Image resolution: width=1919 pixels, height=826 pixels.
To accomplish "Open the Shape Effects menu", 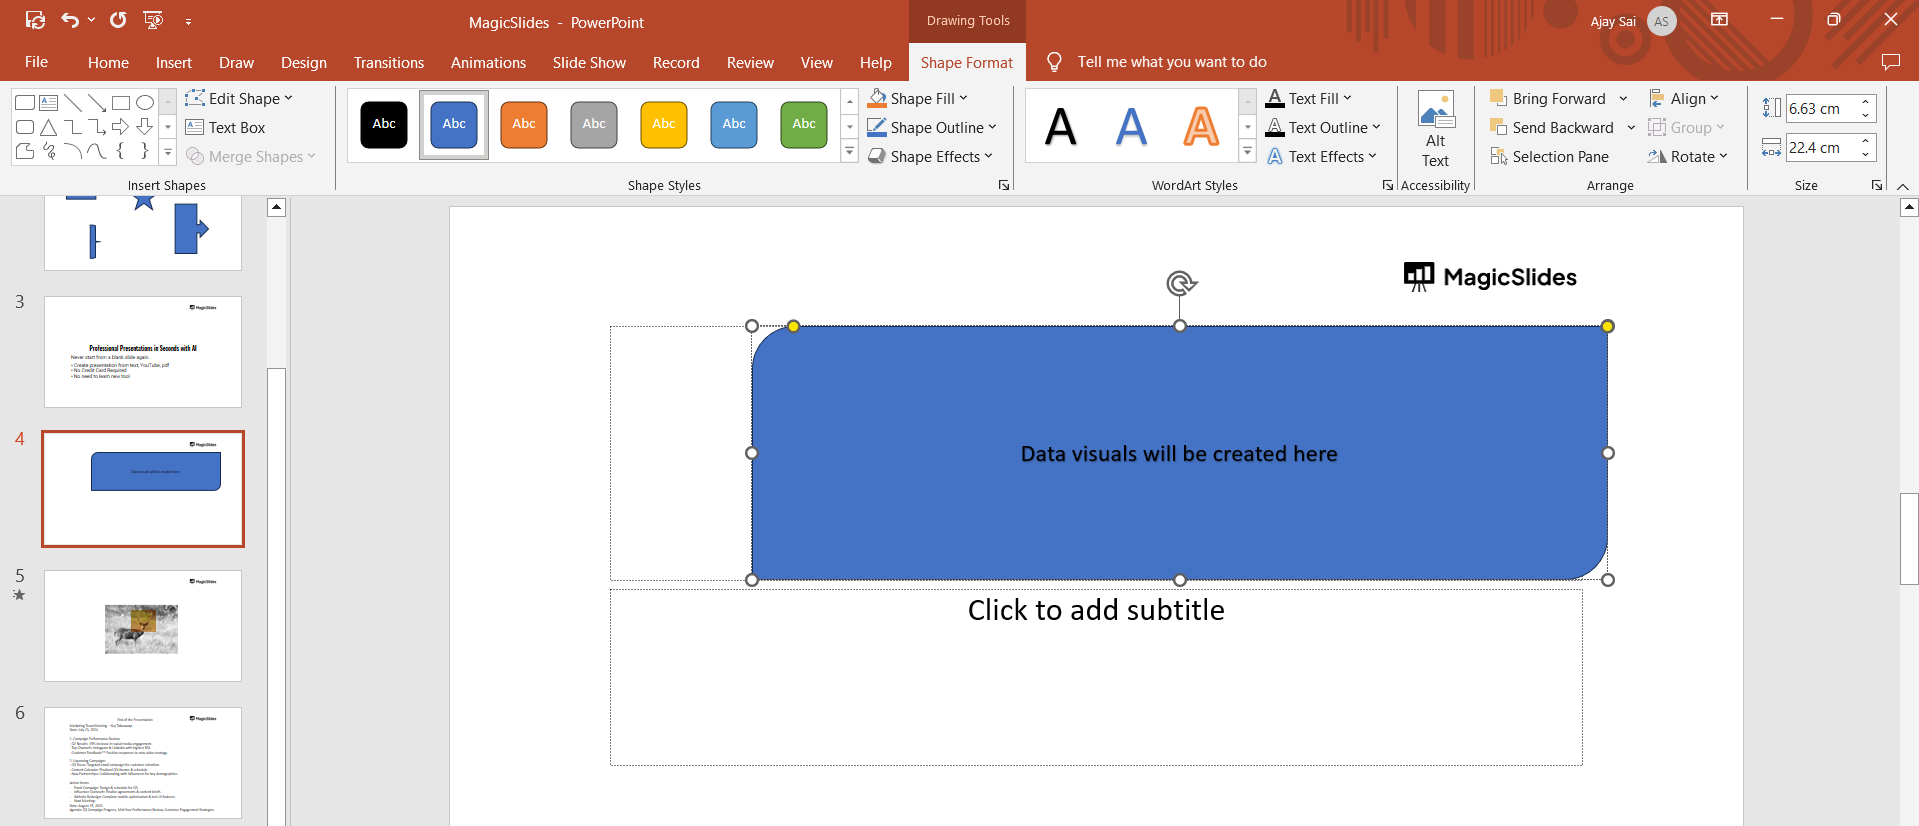I will (930, 156).
